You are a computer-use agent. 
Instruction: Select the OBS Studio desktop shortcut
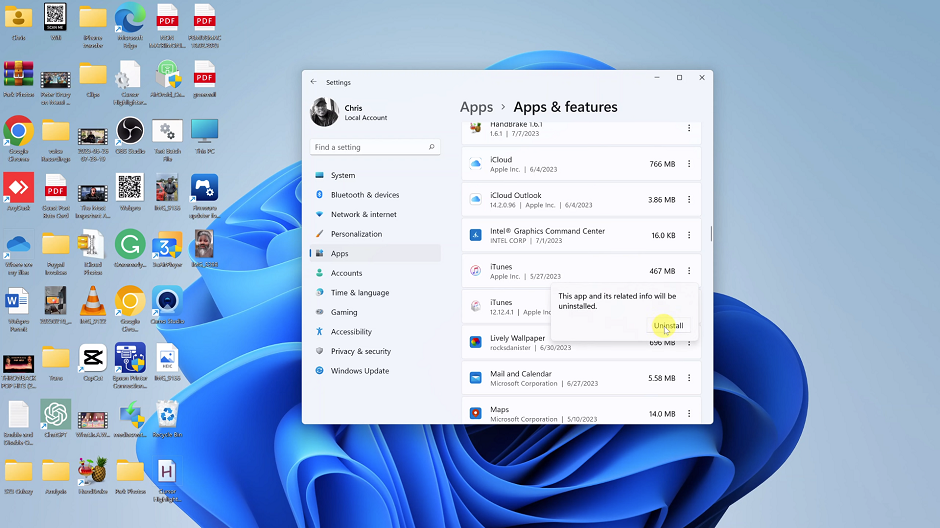coord(130,135)
